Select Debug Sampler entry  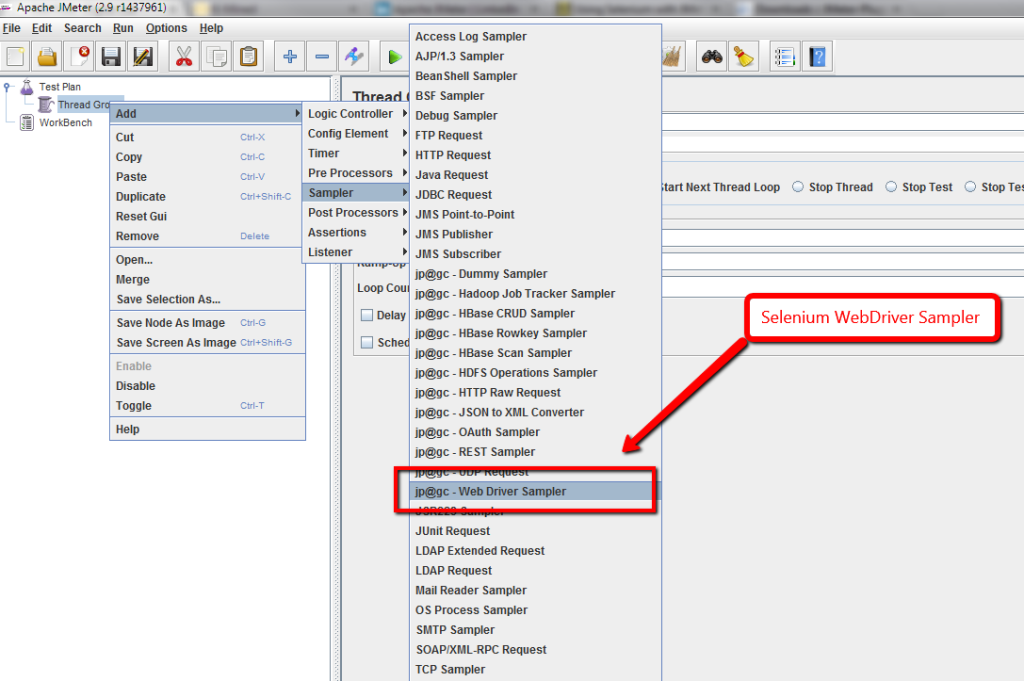[535, 116]
